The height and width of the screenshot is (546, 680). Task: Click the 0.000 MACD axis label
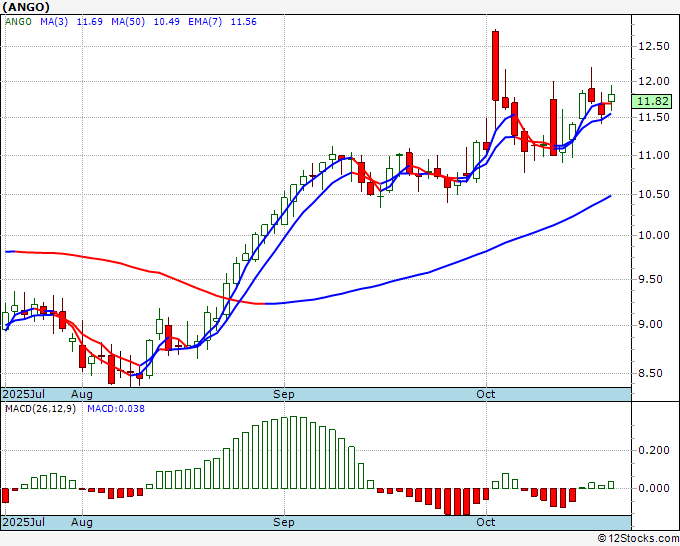(x=654, y=488)
